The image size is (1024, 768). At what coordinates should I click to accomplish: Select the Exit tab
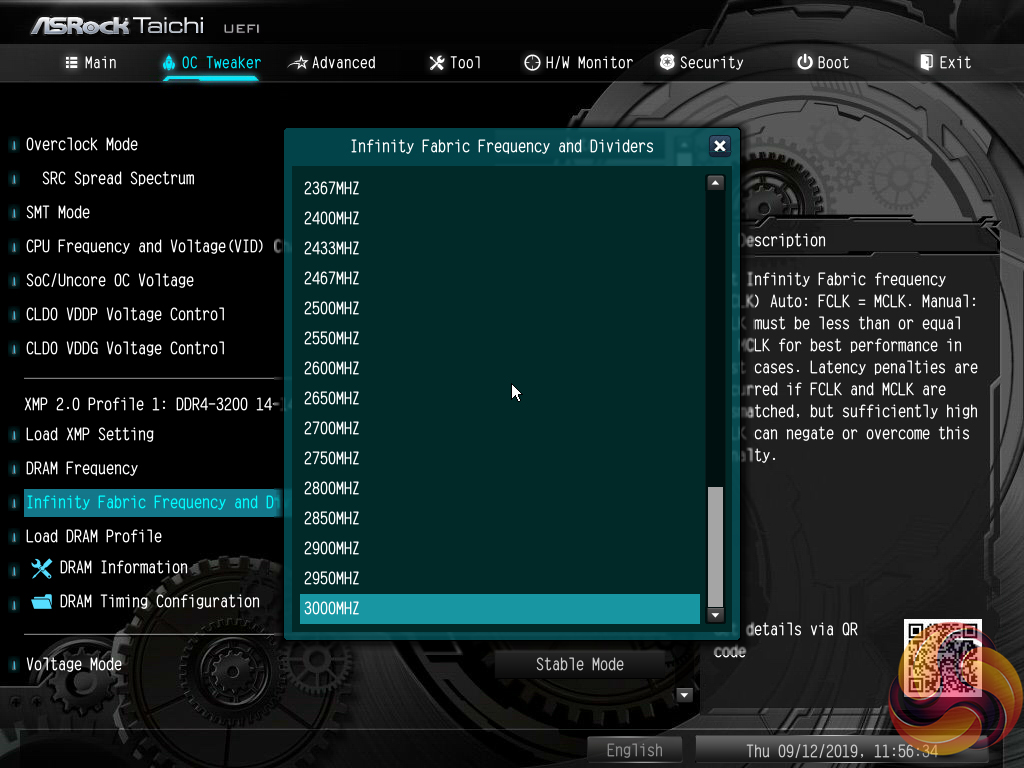pyautogui.click(x=945, y=62)
